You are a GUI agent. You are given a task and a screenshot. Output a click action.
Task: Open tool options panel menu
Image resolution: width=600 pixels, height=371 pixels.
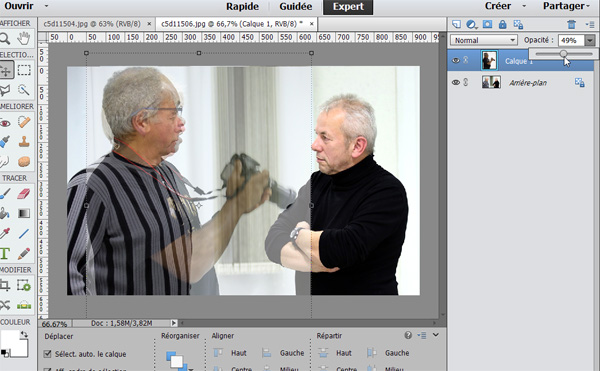pyautogui.click(x=422, y=335)
